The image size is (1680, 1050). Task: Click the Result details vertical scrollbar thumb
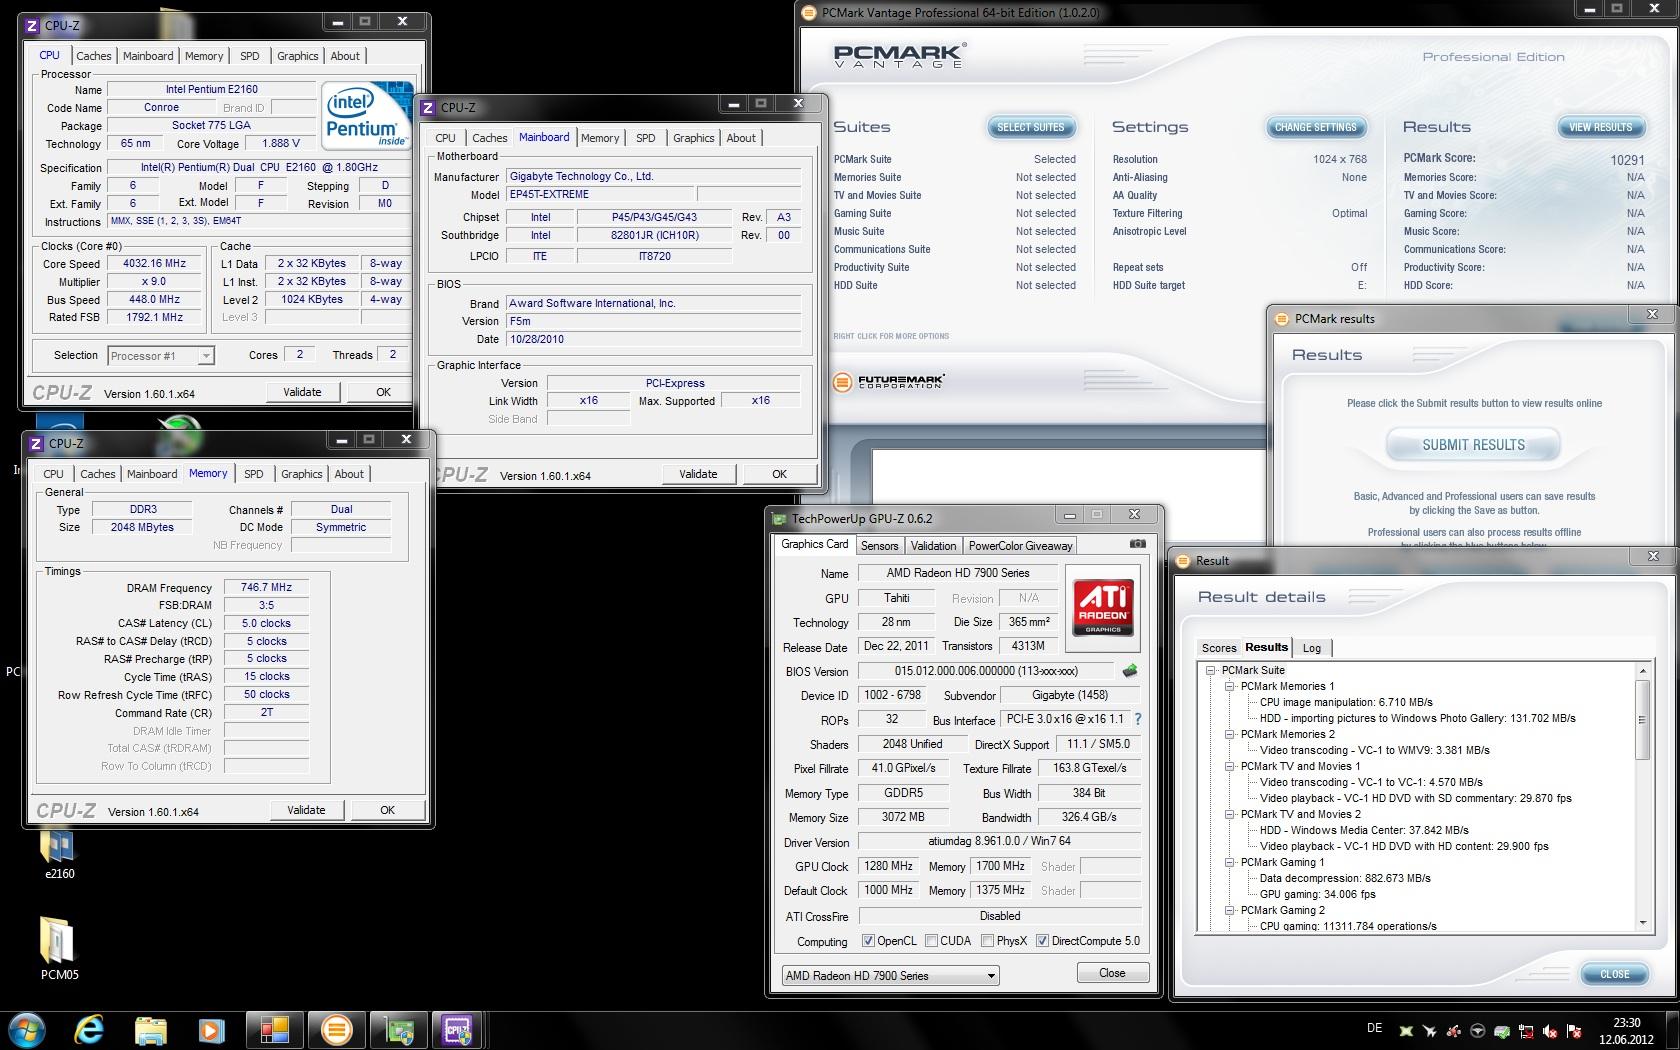(x=1641, y=719)
